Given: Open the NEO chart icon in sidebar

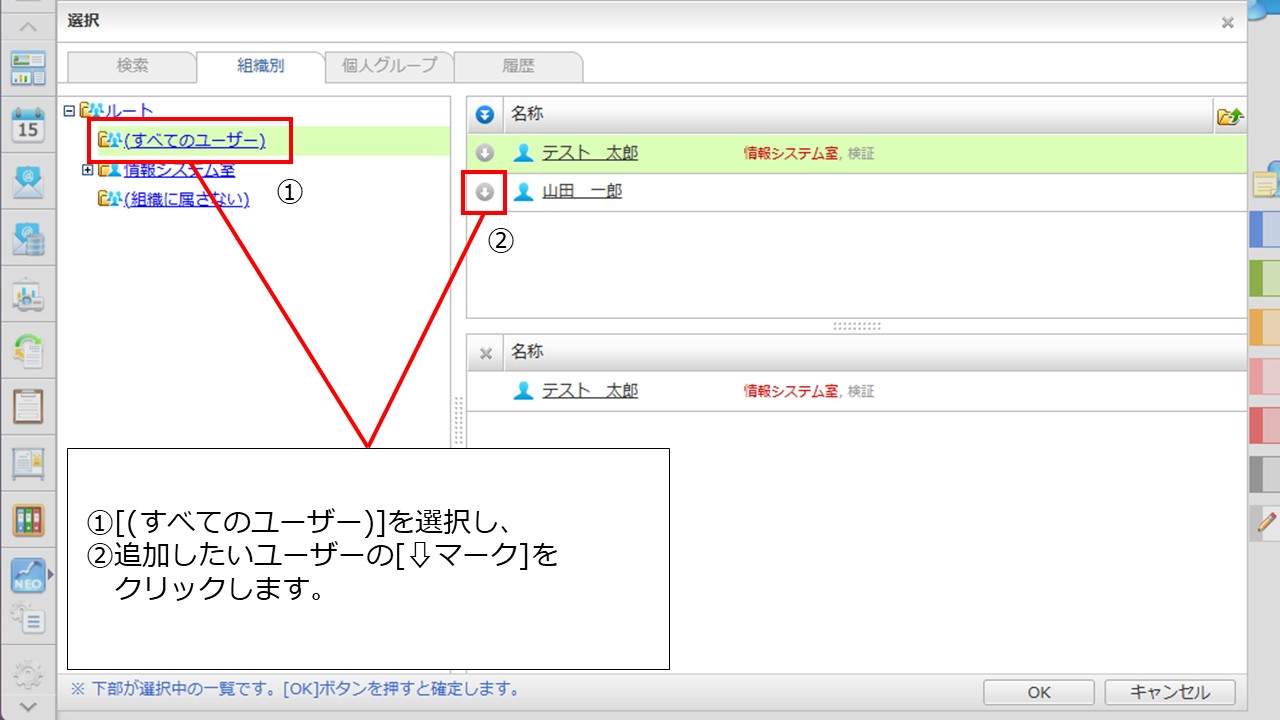Looking at the screenshot, I should point(28,576).
